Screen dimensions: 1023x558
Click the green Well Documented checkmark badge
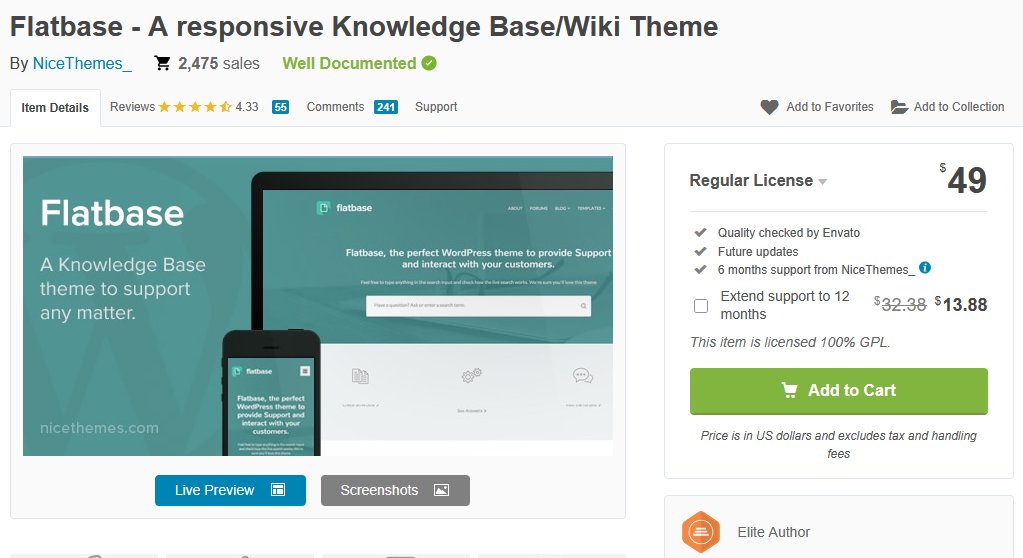point(429,63)
